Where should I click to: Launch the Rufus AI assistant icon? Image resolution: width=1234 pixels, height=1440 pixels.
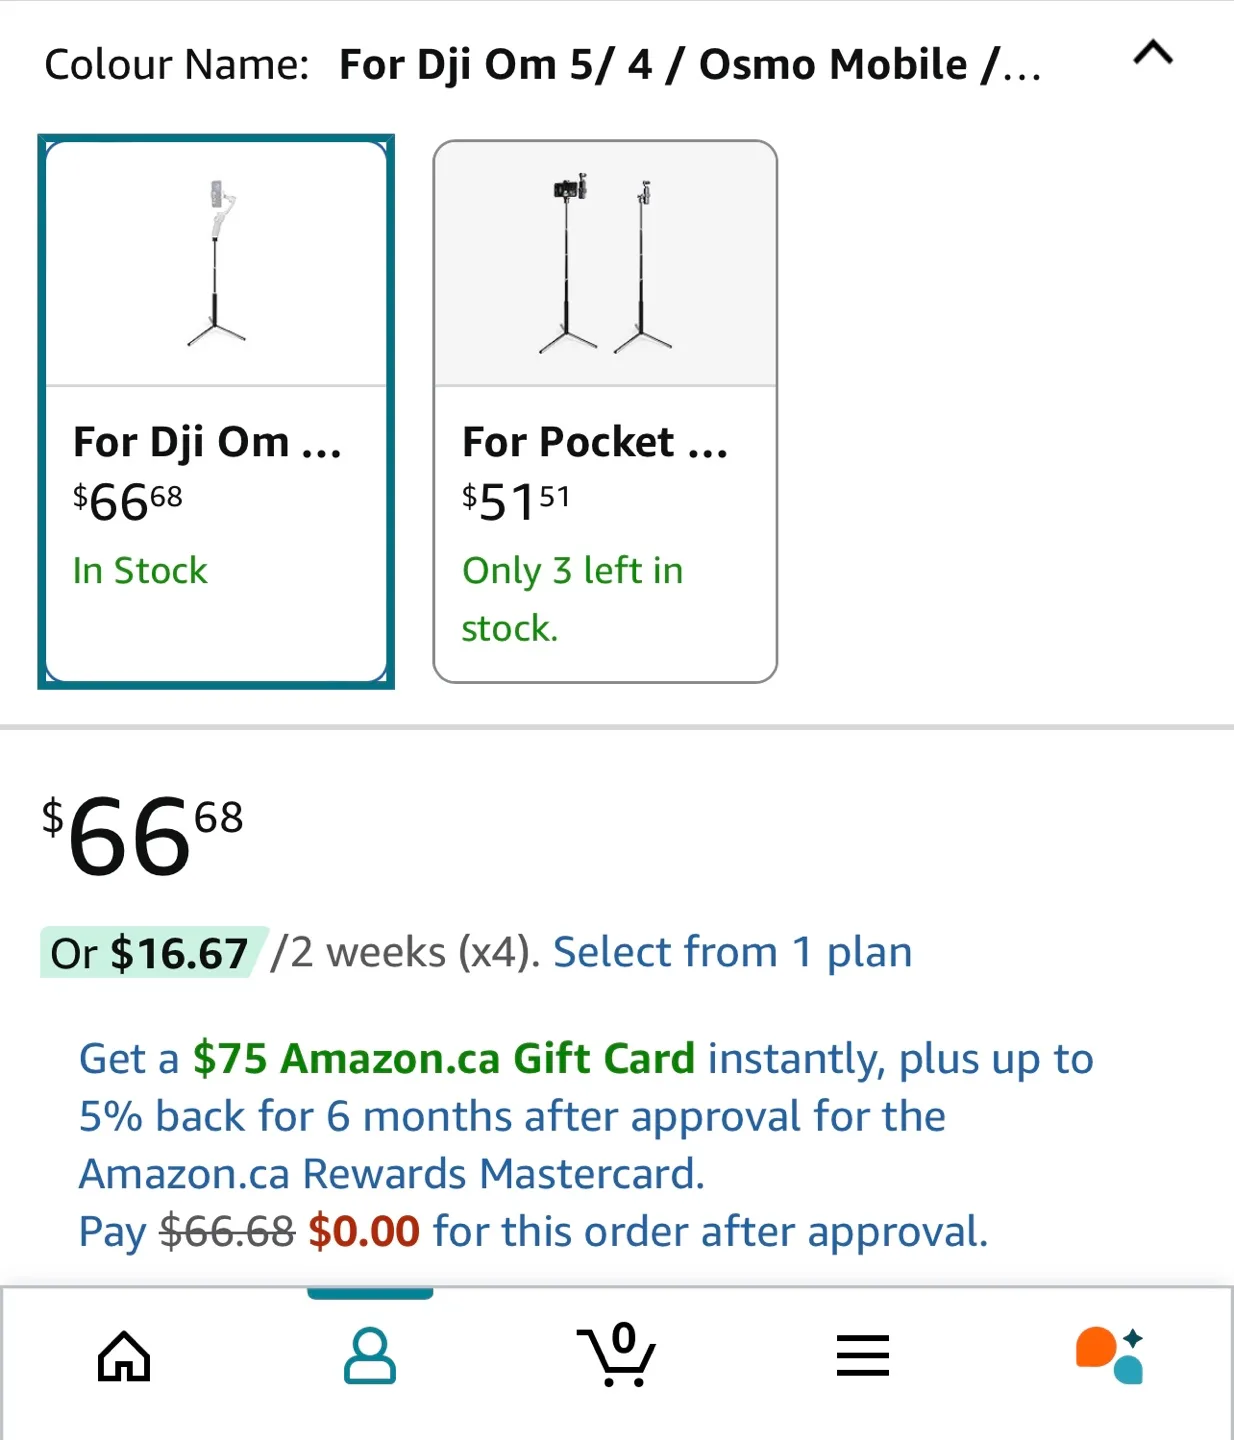1109,1356
